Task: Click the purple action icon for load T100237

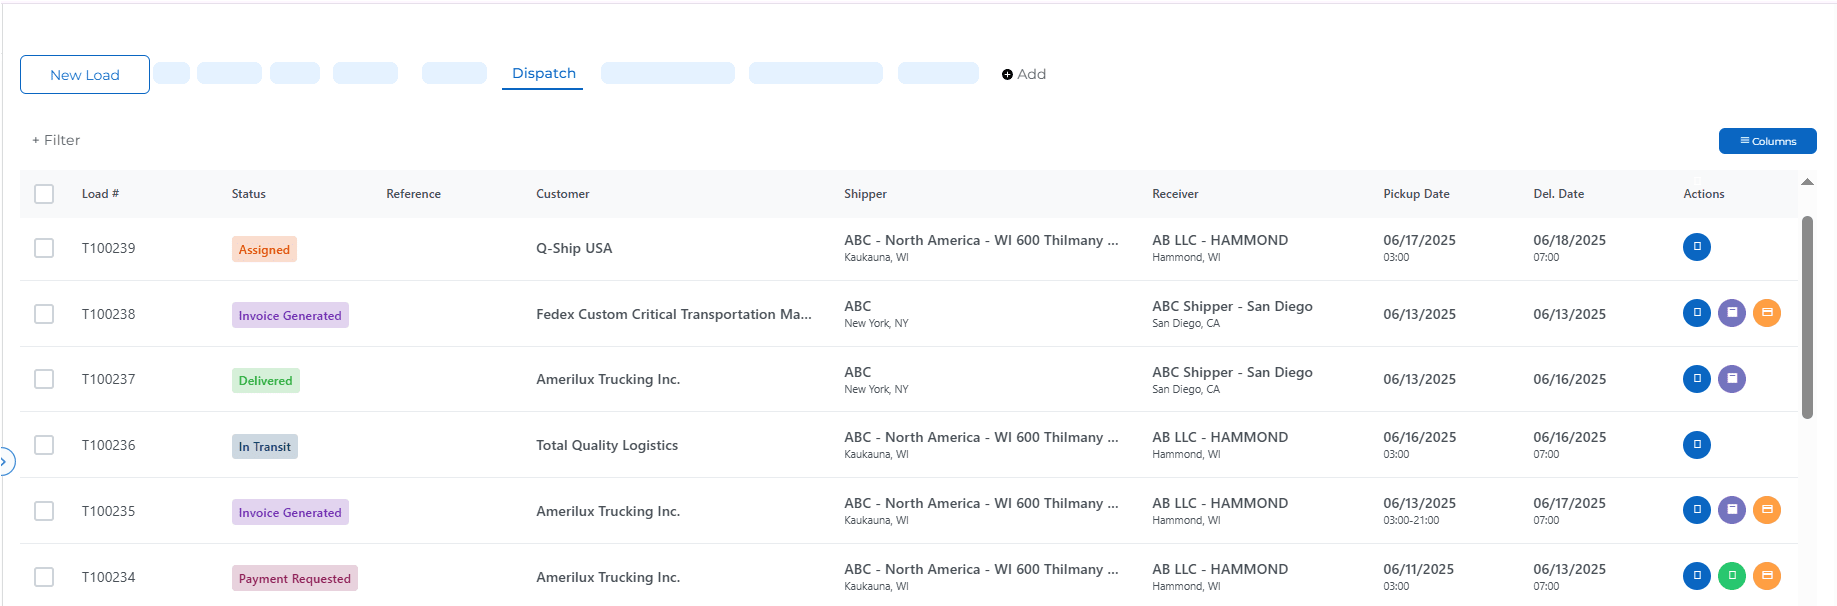Action: 1731,379
